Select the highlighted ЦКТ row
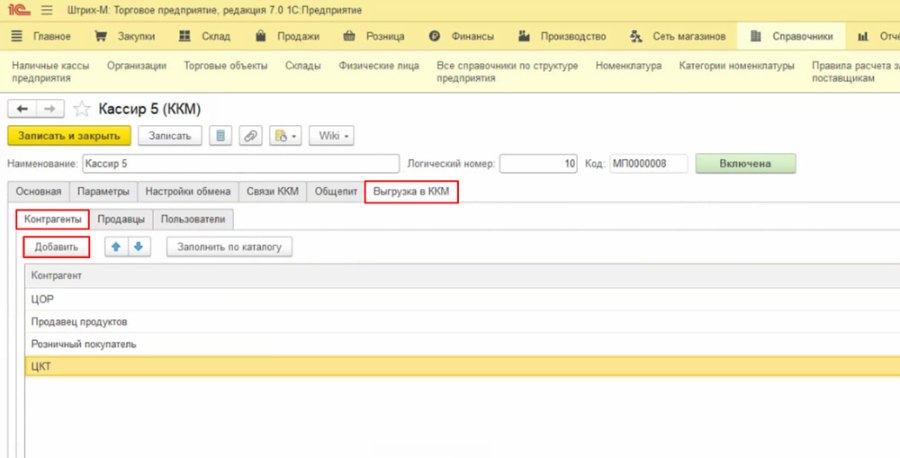This screenshot has height=458, width=900. tap(462, 366)
